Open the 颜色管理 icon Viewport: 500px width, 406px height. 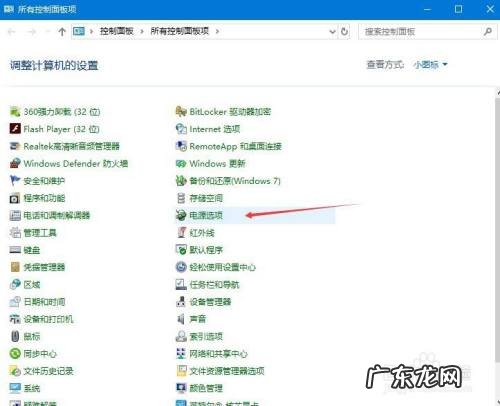181,388
